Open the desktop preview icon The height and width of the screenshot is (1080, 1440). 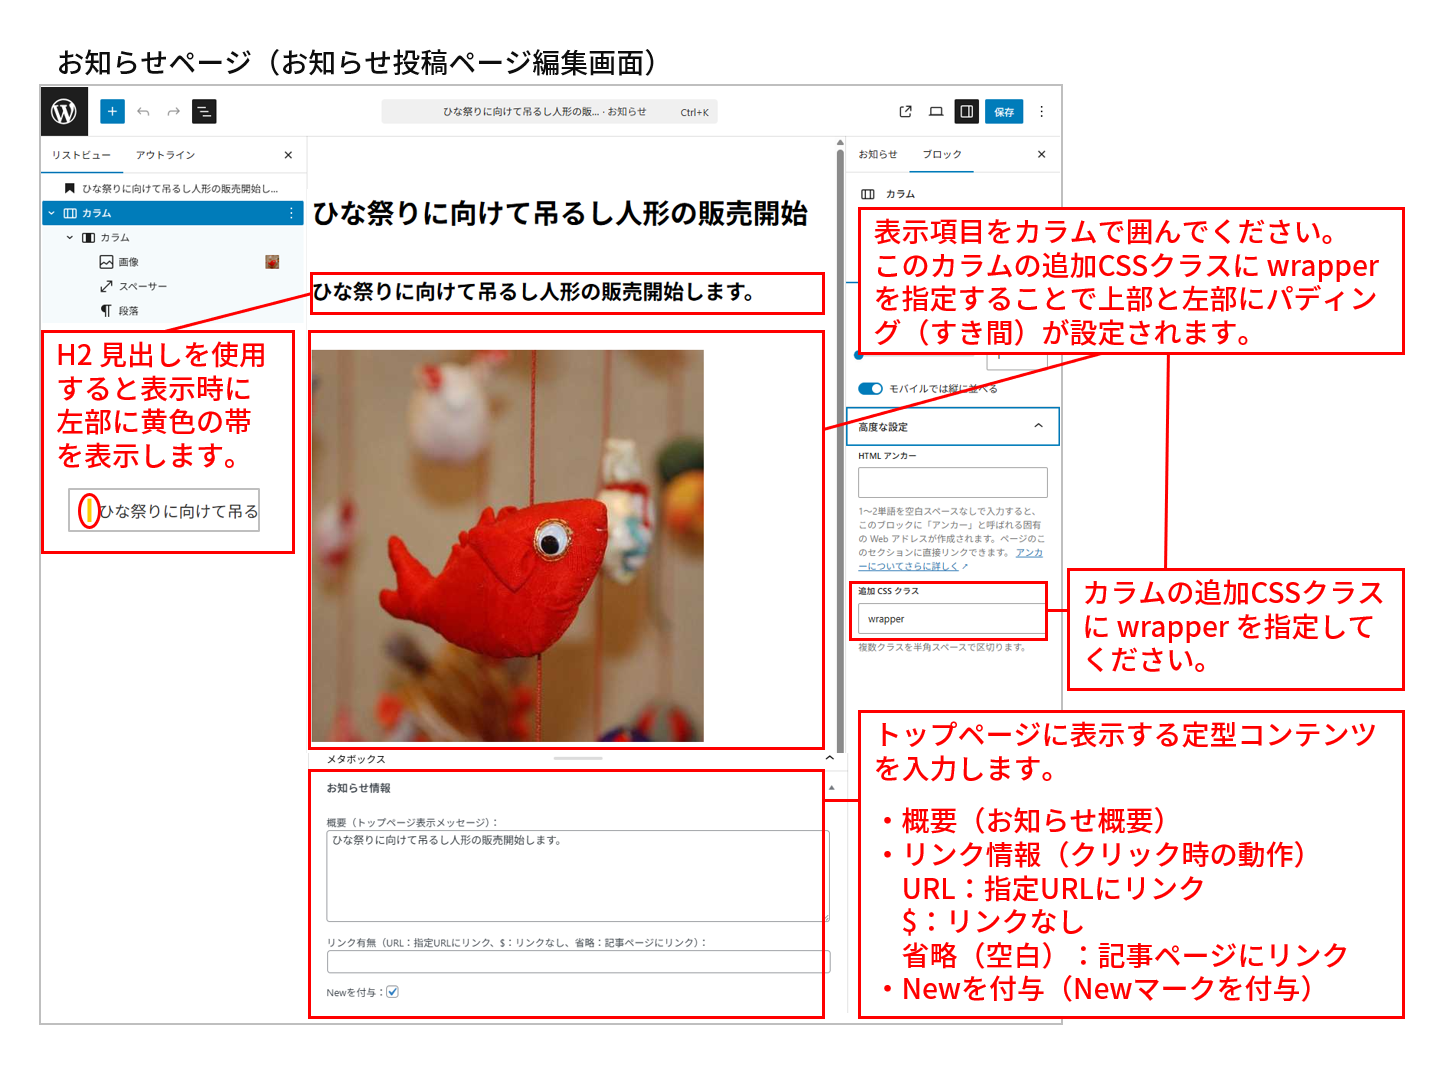pos(935,111)
